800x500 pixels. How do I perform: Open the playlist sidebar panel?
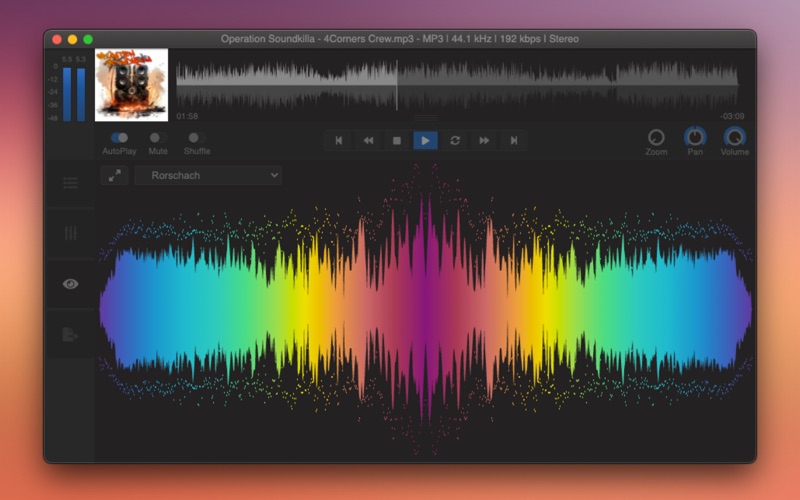70,183
